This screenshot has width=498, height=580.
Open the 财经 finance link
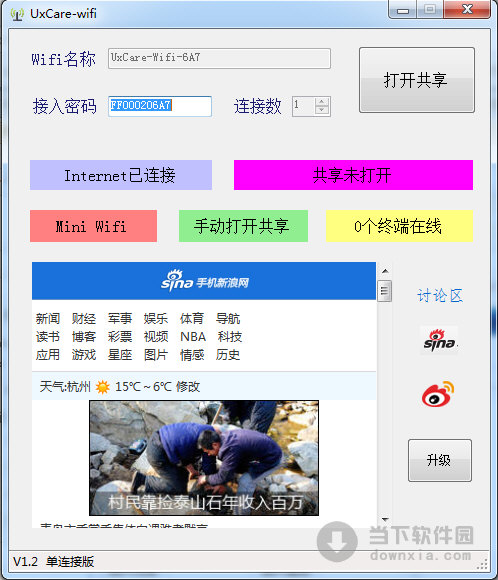pos(84,318)
